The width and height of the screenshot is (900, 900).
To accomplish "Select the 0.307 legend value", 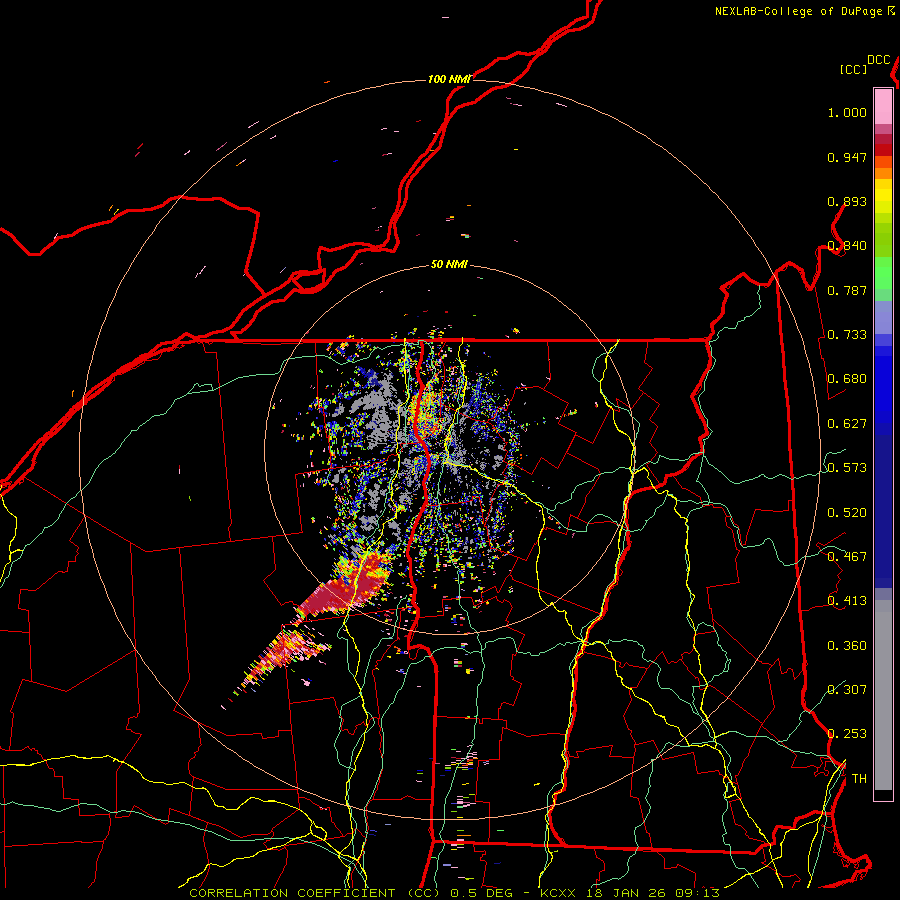I will click(x=847, y=690).
